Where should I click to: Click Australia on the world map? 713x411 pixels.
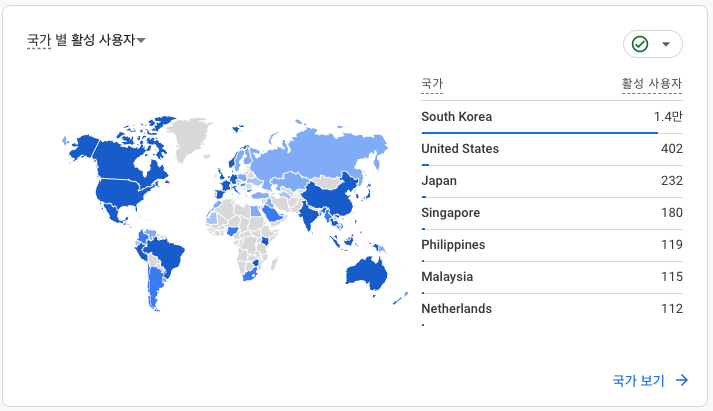point(364,271)
